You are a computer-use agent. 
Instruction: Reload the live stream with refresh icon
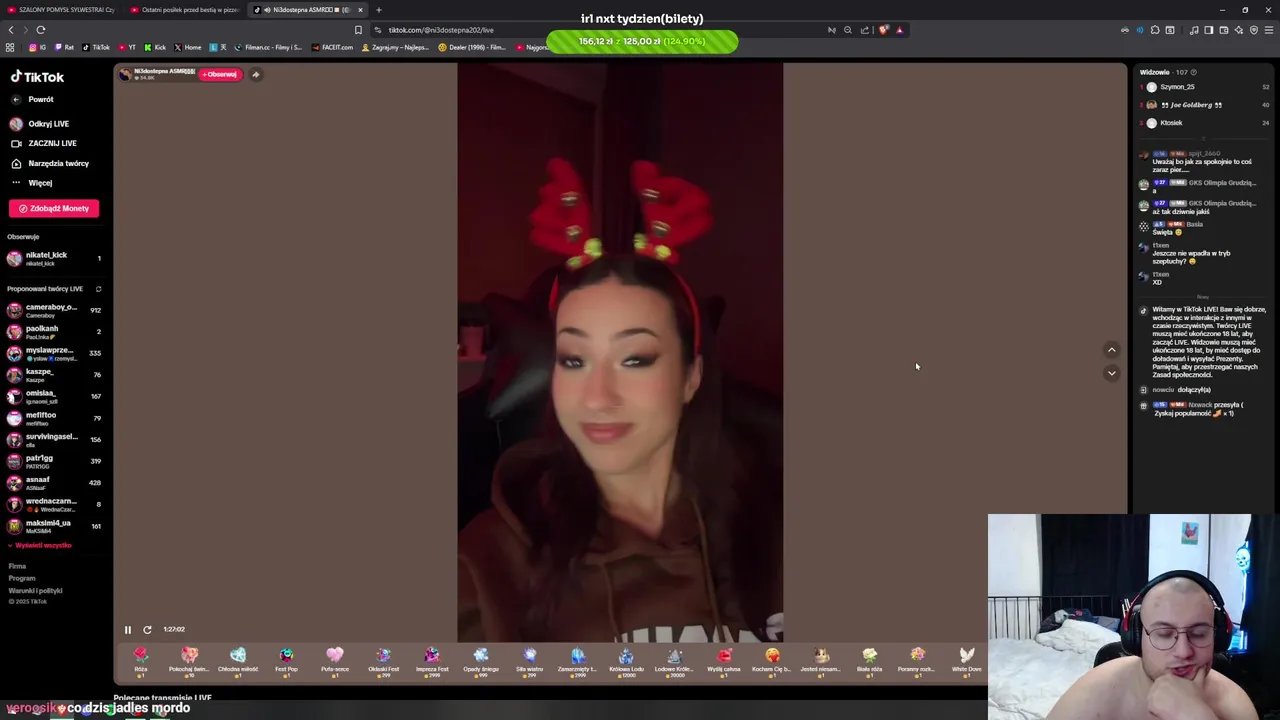[147, 629]
